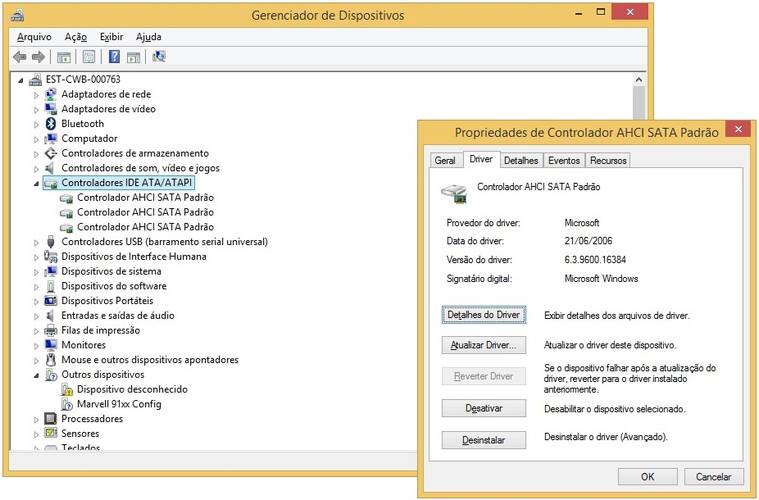759x500 pixels.
Task: Expand the Monitores tree node
Action: pos(36,346)
